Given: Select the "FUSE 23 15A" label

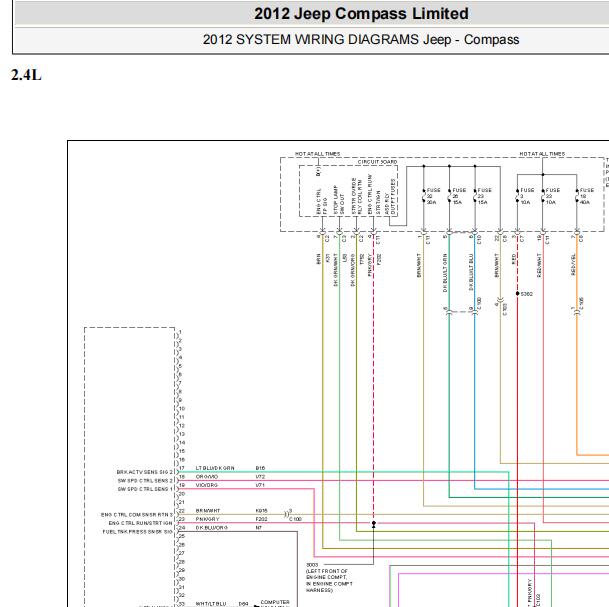Looking at the screenshot, I should click(x=484, y=196).
